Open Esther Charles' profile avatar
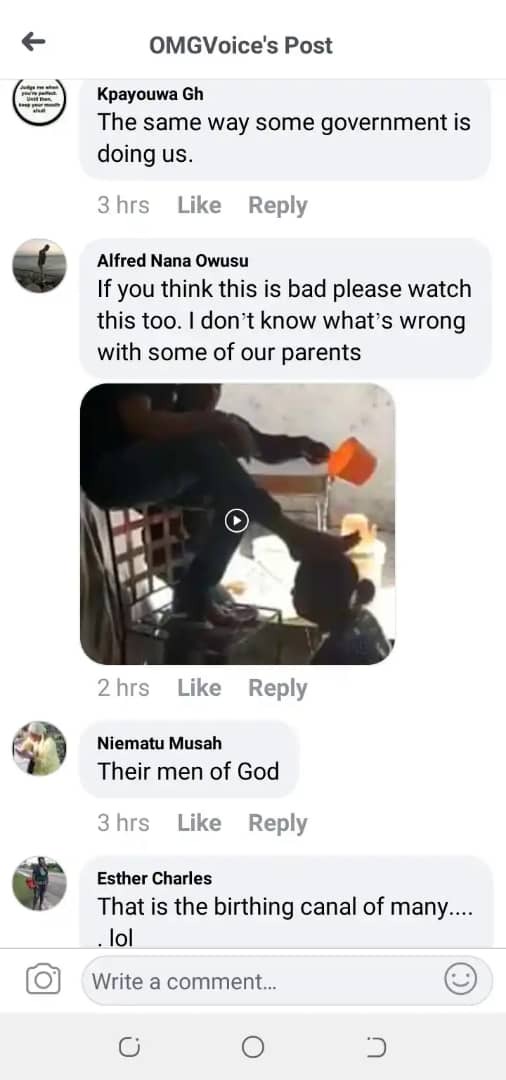506x1080 pixels. coord(39,883)
